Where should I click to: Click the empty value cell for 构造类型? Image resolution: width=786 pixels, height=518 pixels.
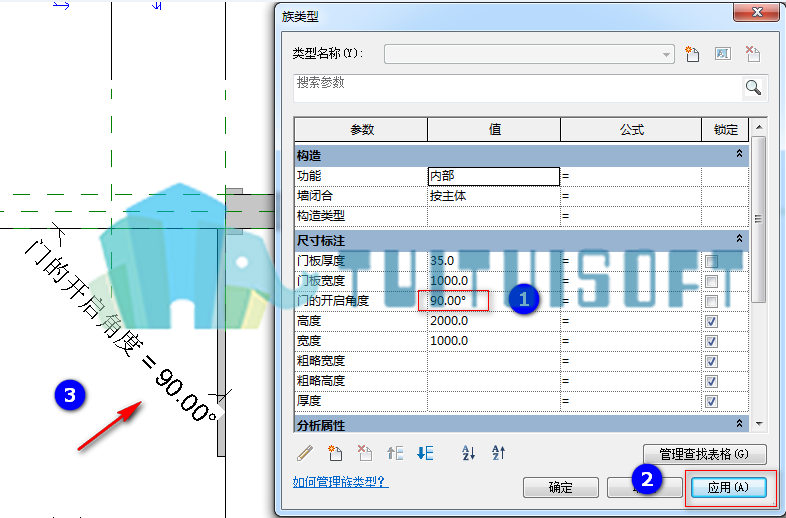[494, 216]
